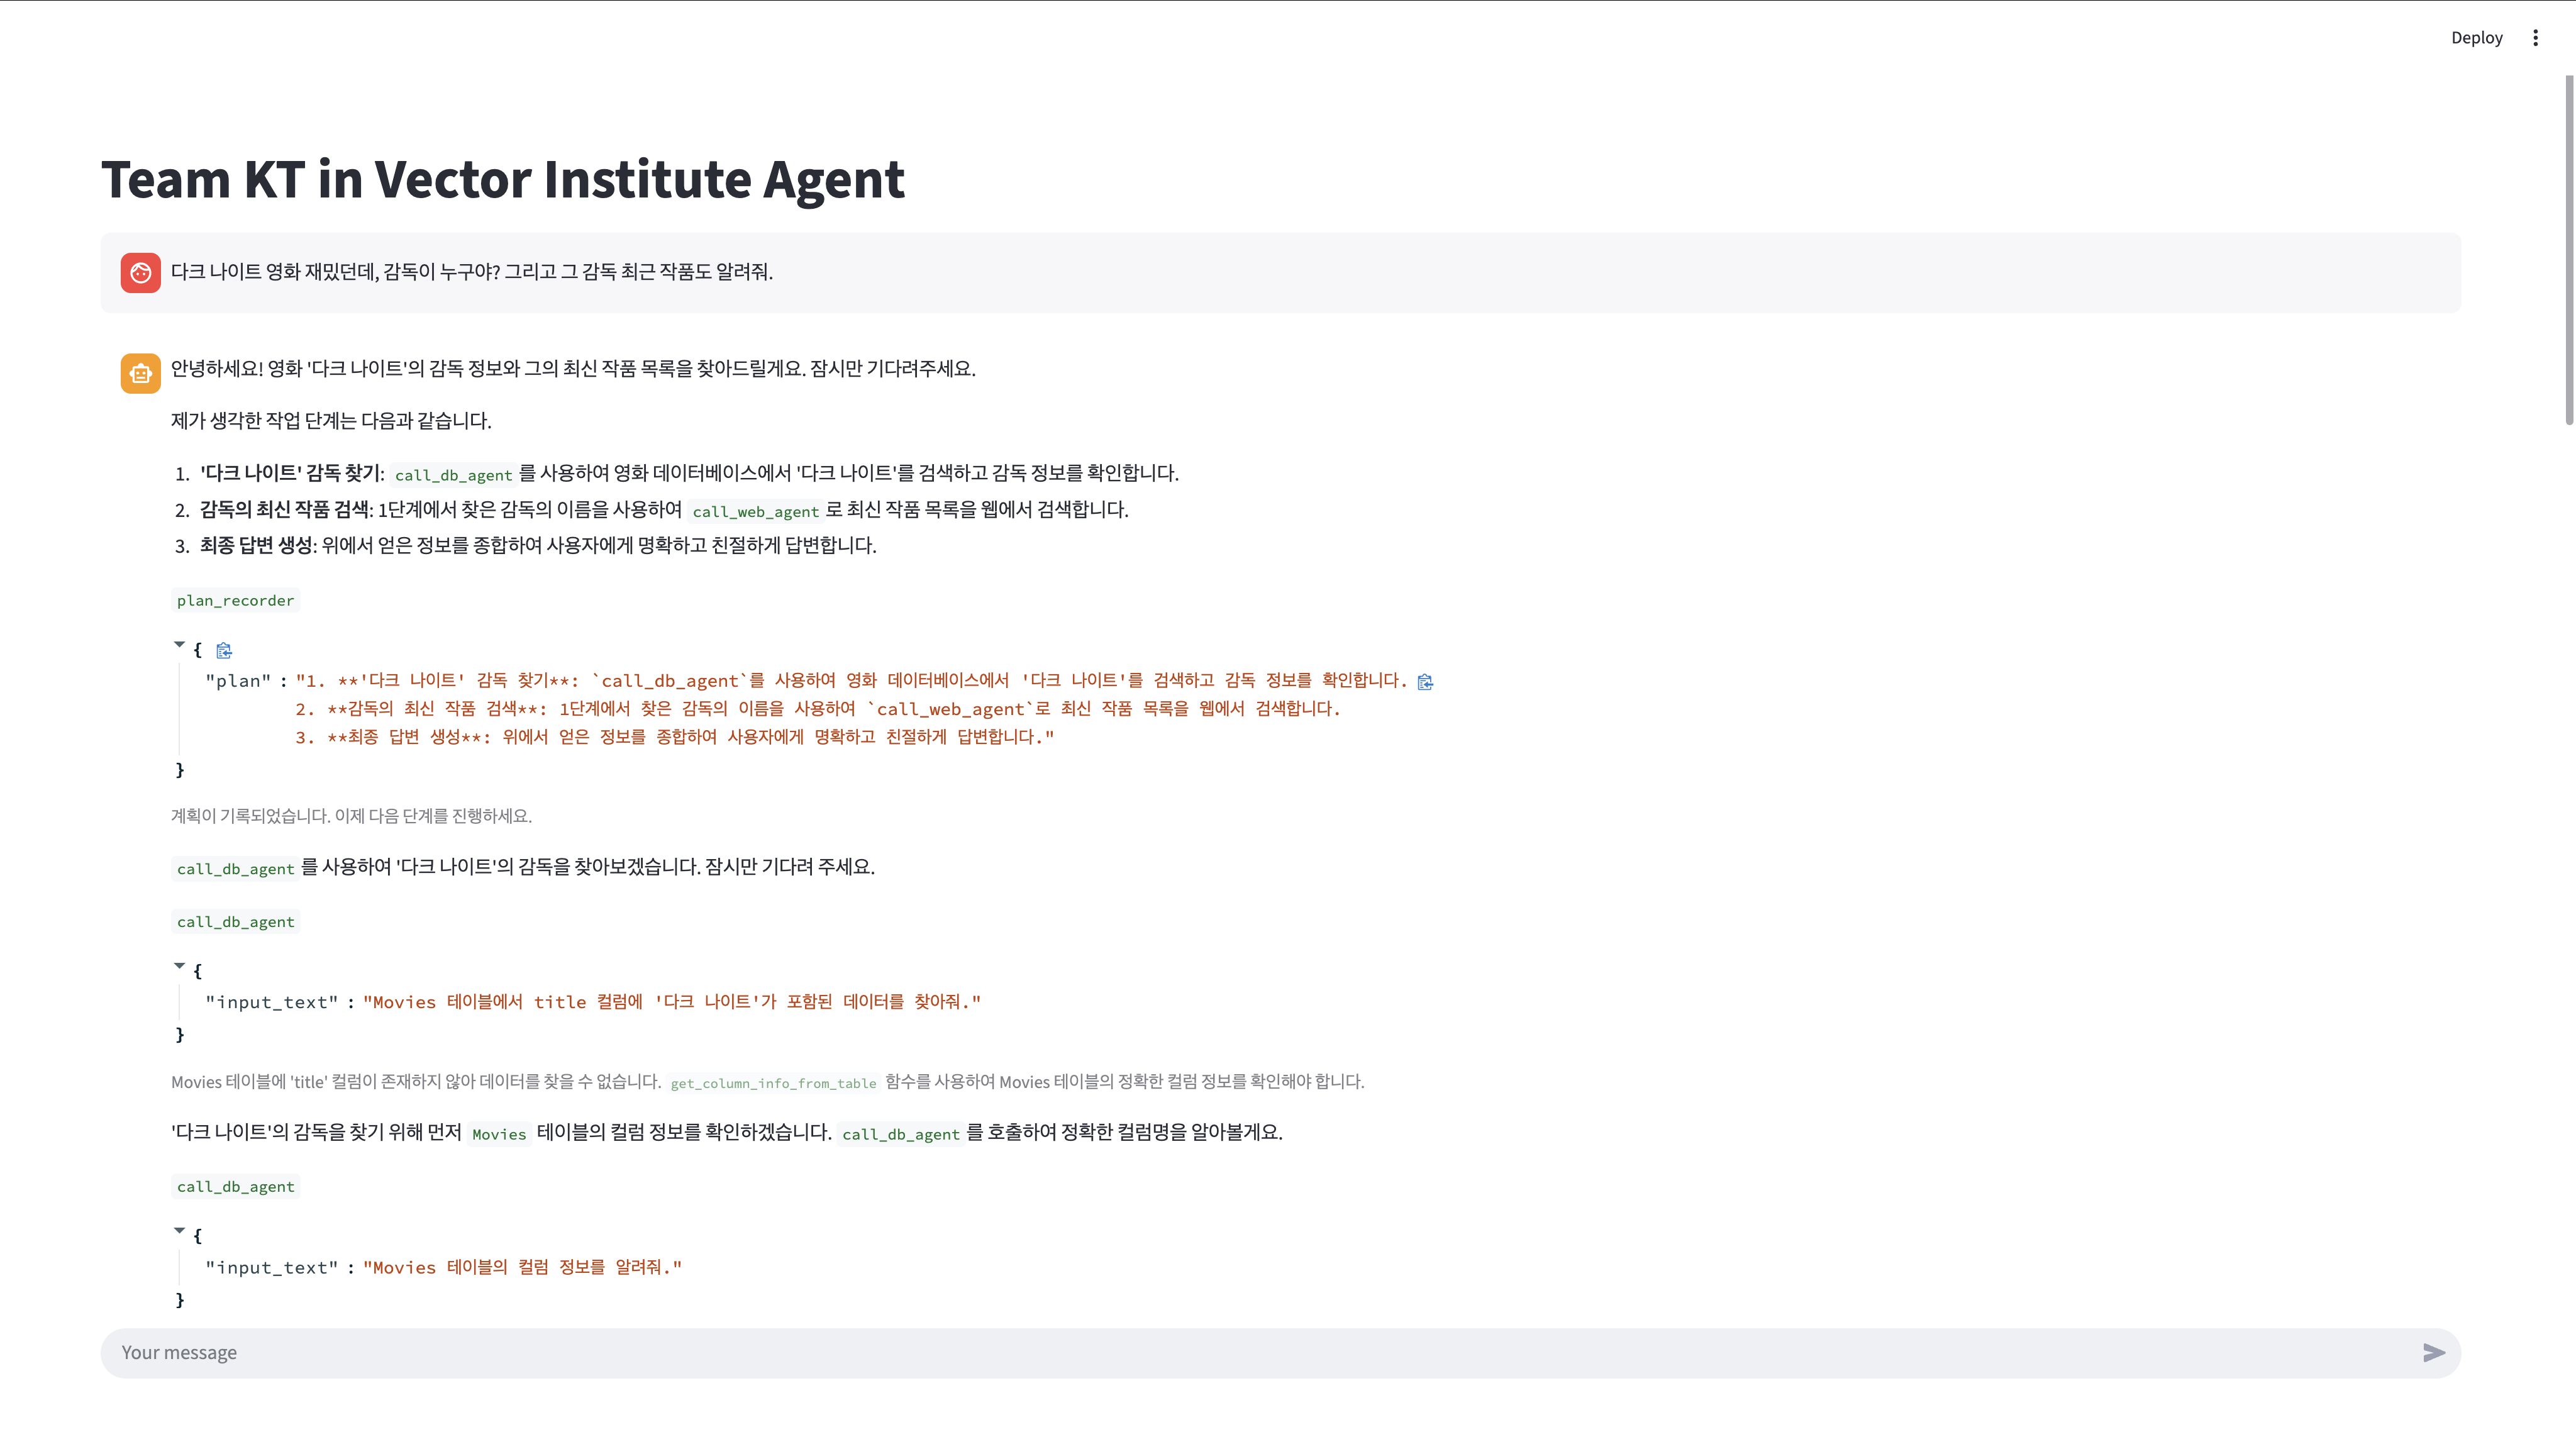
Task: Click the user message about '다크 나이트 영화'
Action: pyautogui.click(x=472, y=272)
